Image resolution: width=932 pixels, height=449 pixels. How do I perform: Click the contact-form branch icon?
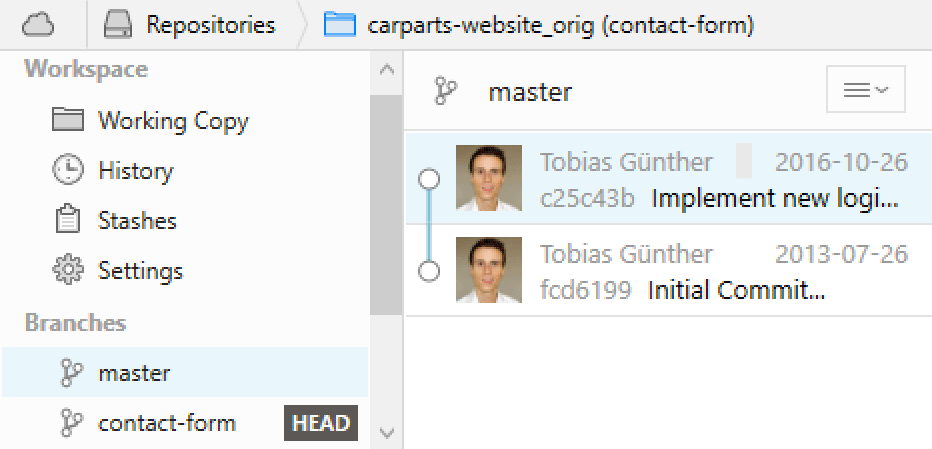click(x=70, y=423)
